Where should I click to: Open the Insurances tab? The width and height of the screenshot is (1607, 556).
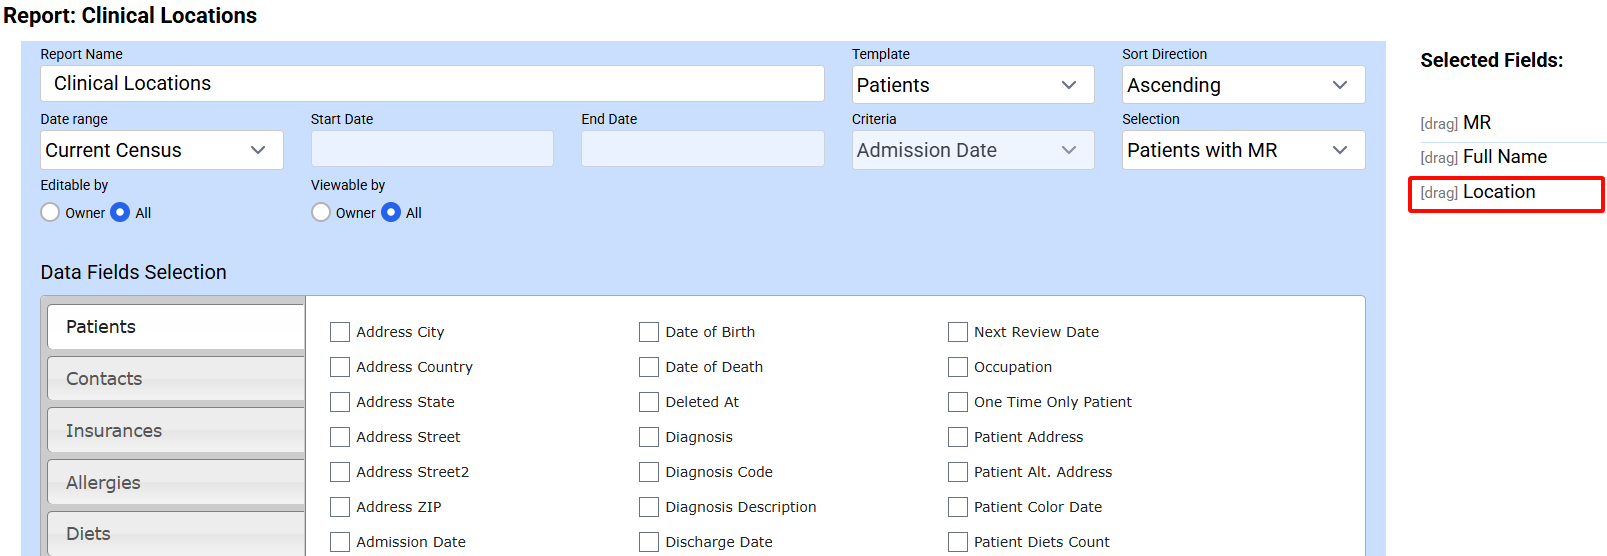[175, 431]
